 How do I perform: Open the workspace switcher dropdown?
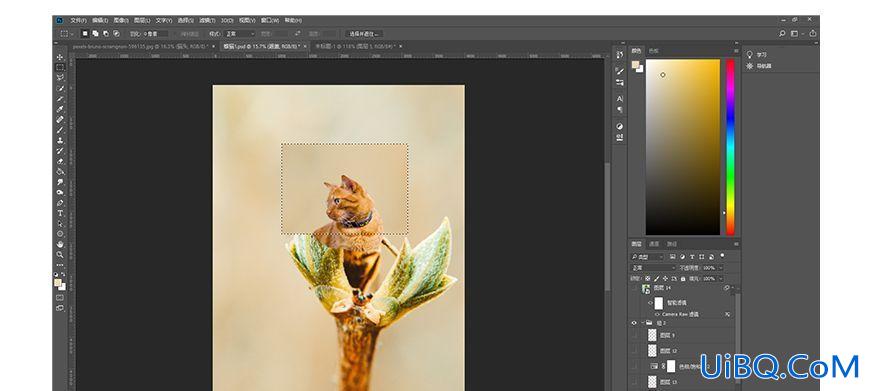click(x=797, y=34)
